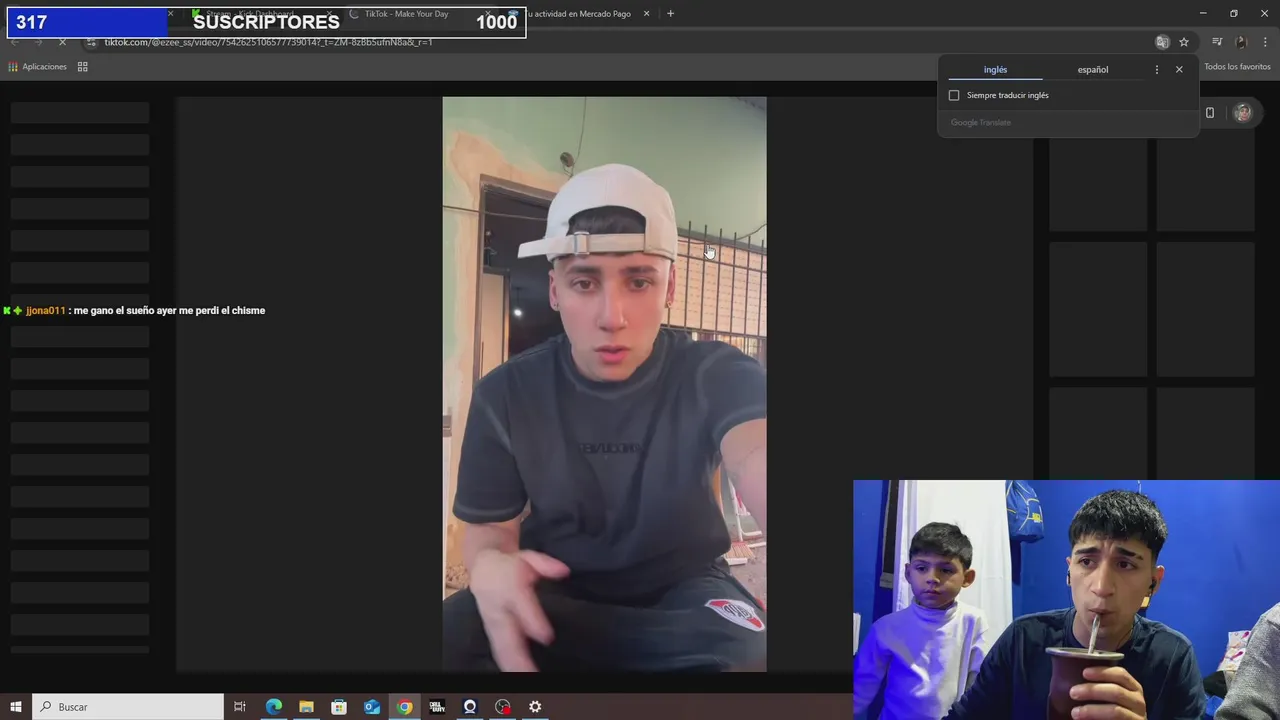Open a new browser tab
Viewport: 1280px width, 720px height.
click(x=670, y=14)
